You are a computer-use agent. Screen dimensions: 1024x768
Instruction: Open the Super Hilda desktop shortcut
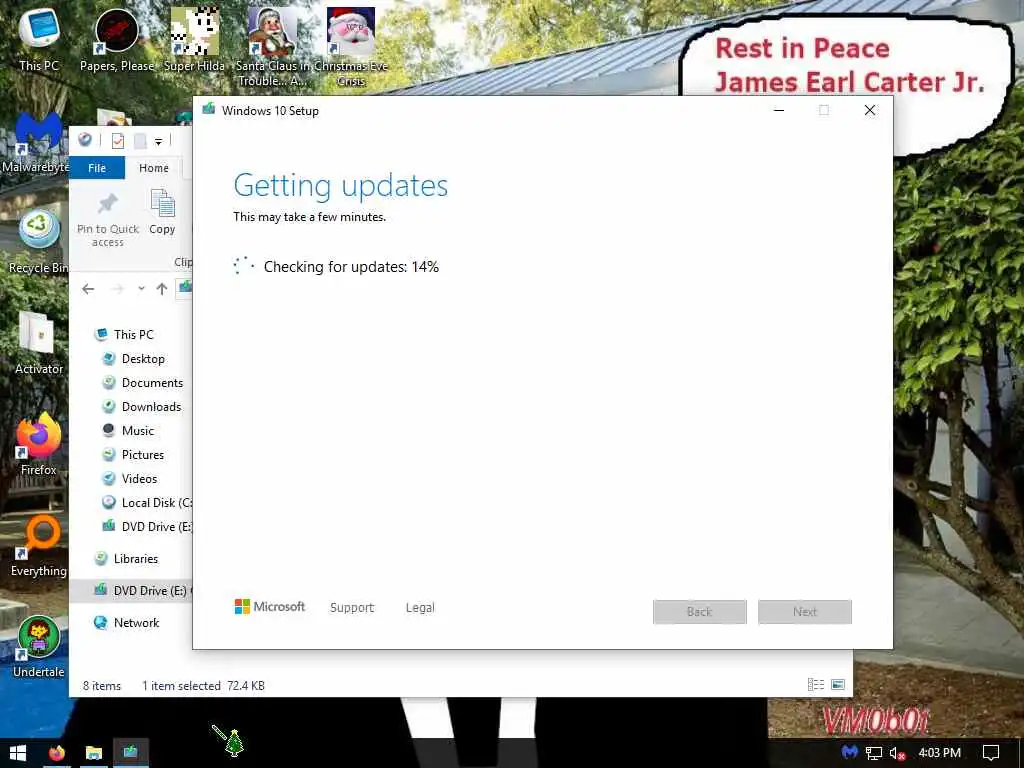(x=195, y=39)
